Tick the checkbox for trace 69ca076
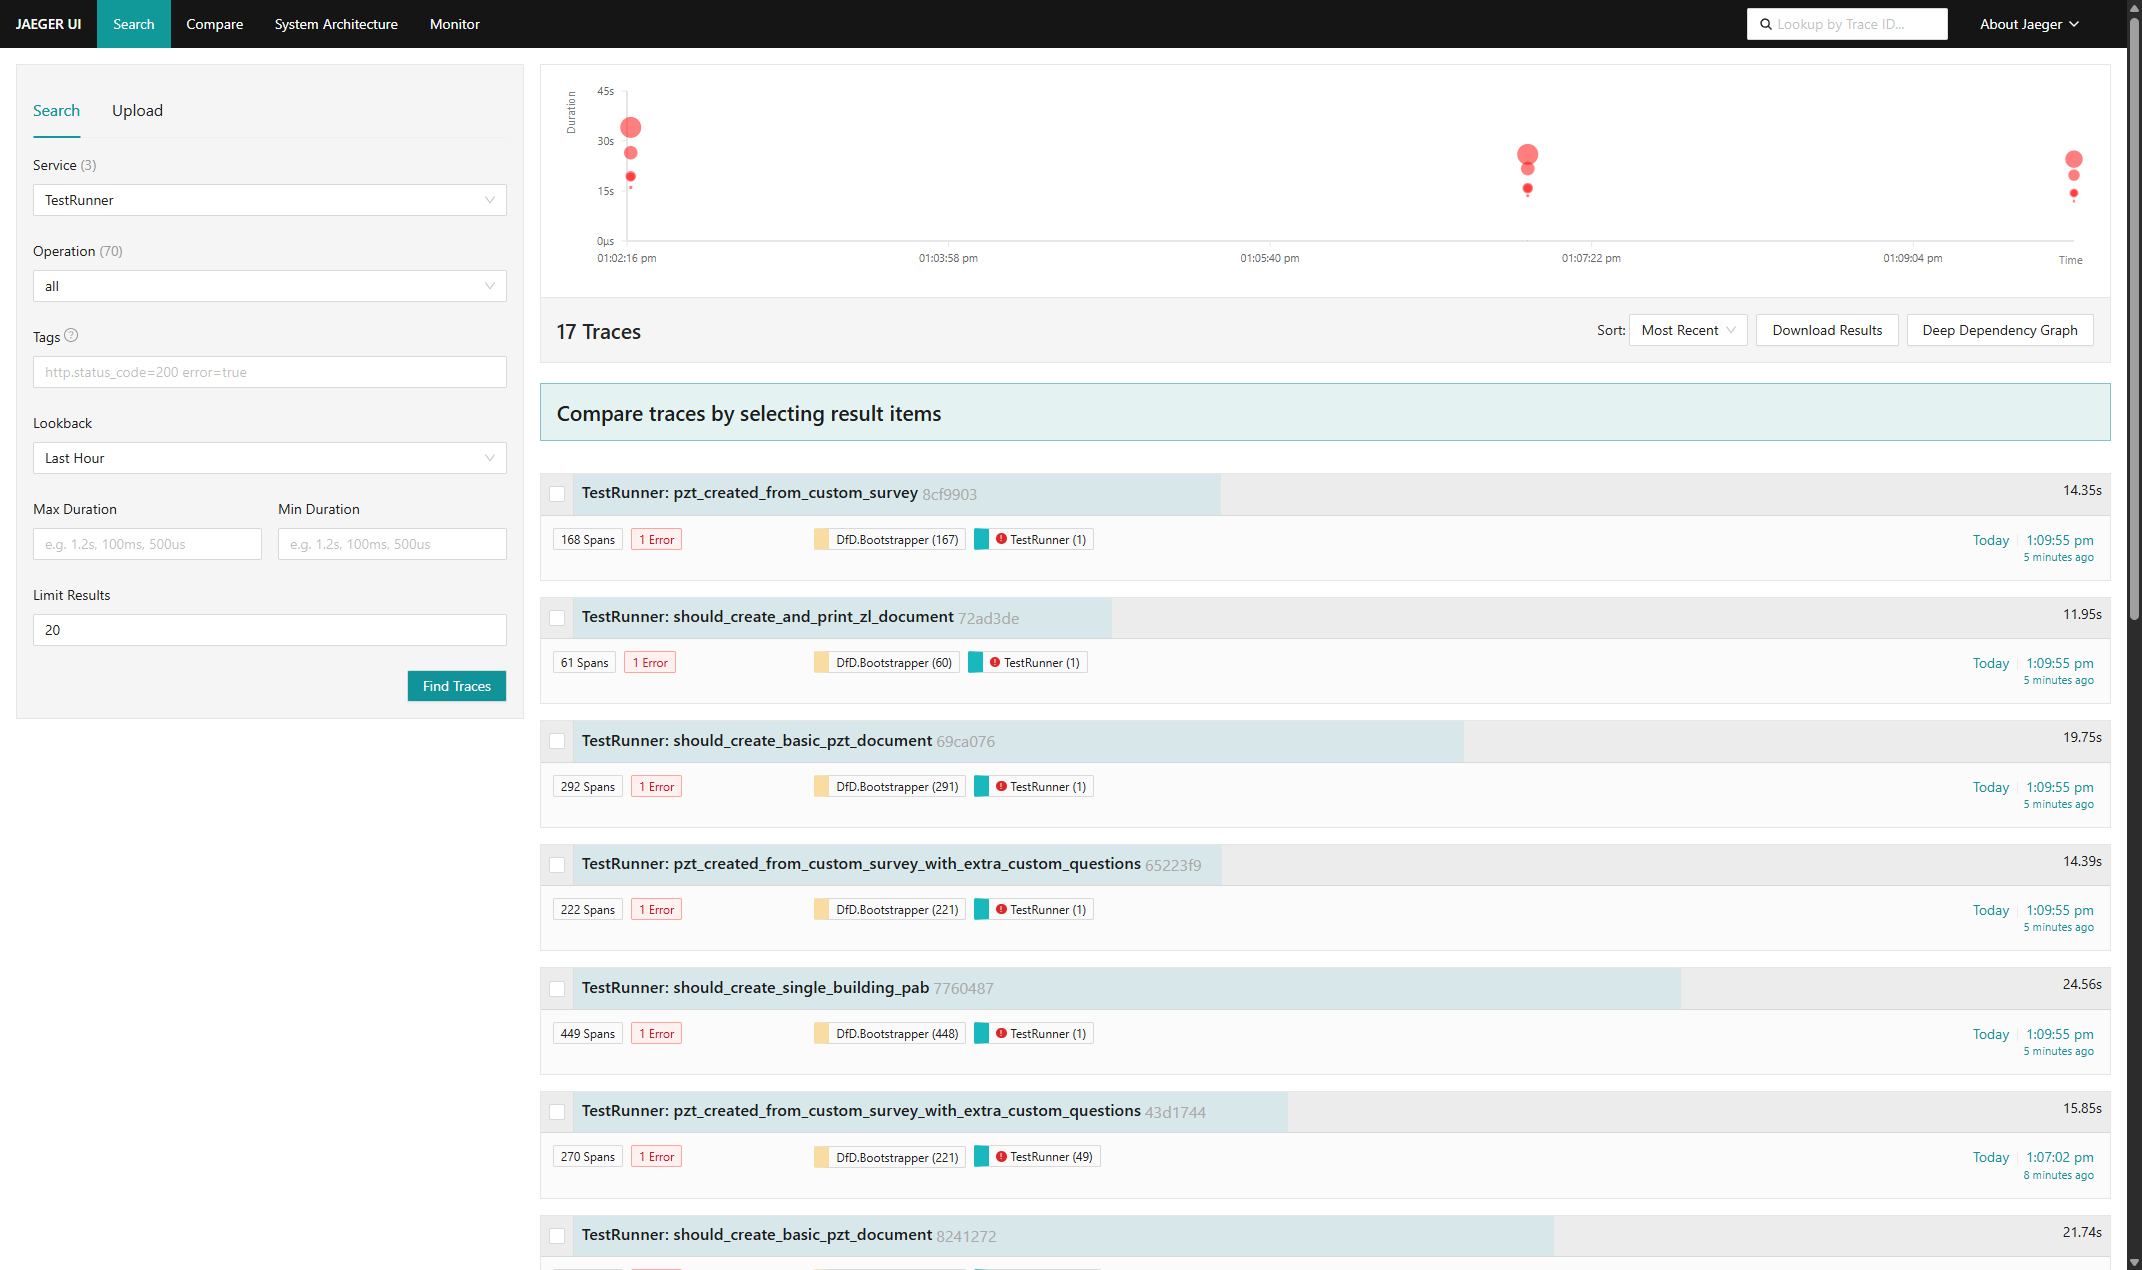Screen dimensions: 2142x1270 557,741
